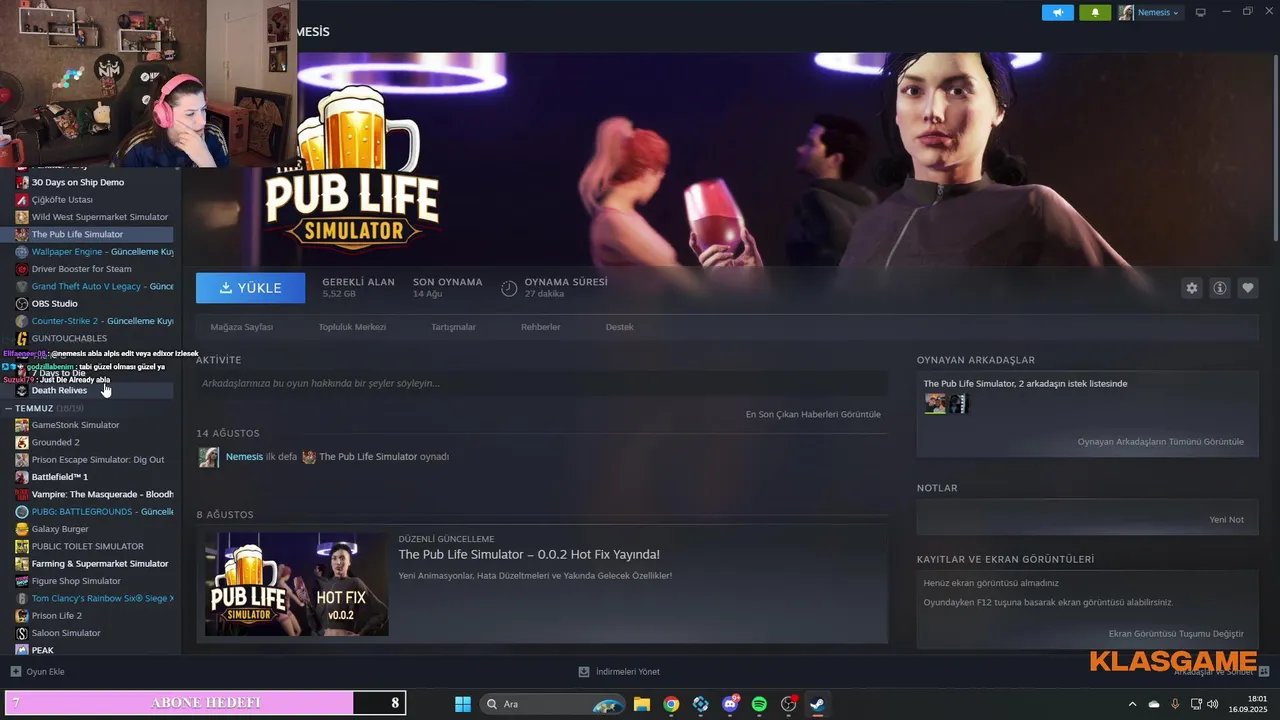
Task: Select Grounded 2 game icon
Action: [22, 442]
